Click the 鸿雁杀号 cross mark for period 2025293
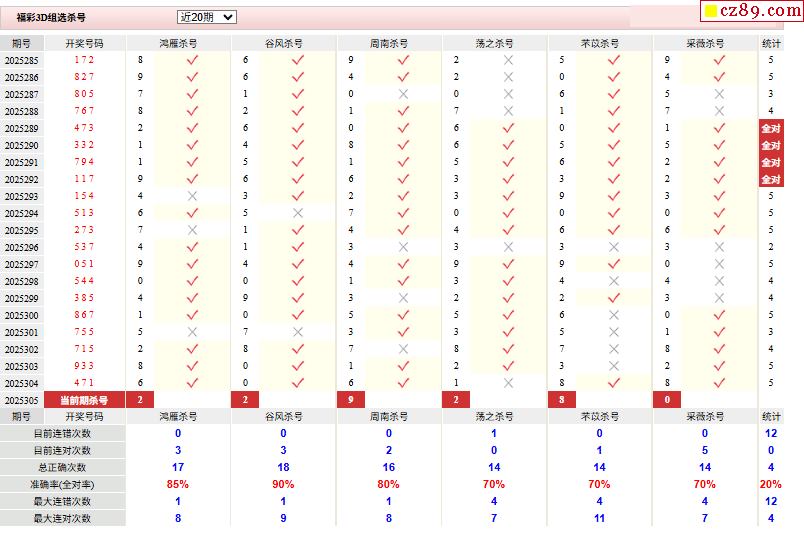The height and width of the screenshot is (533, 804). 193,196
